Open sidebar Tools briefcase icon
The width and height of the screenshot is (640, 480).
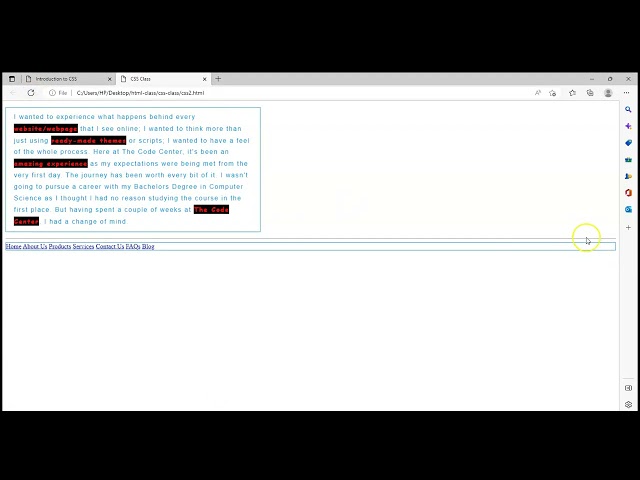coord(628,160)
